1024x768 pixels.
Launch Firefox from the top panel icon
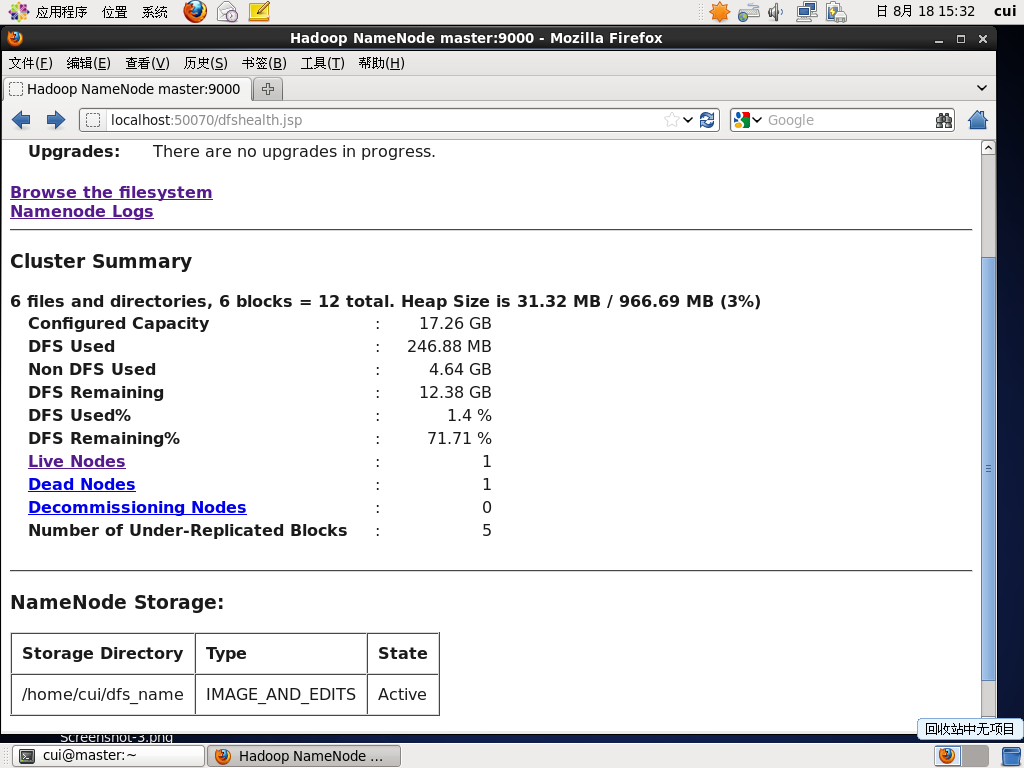tap(195, 11)
